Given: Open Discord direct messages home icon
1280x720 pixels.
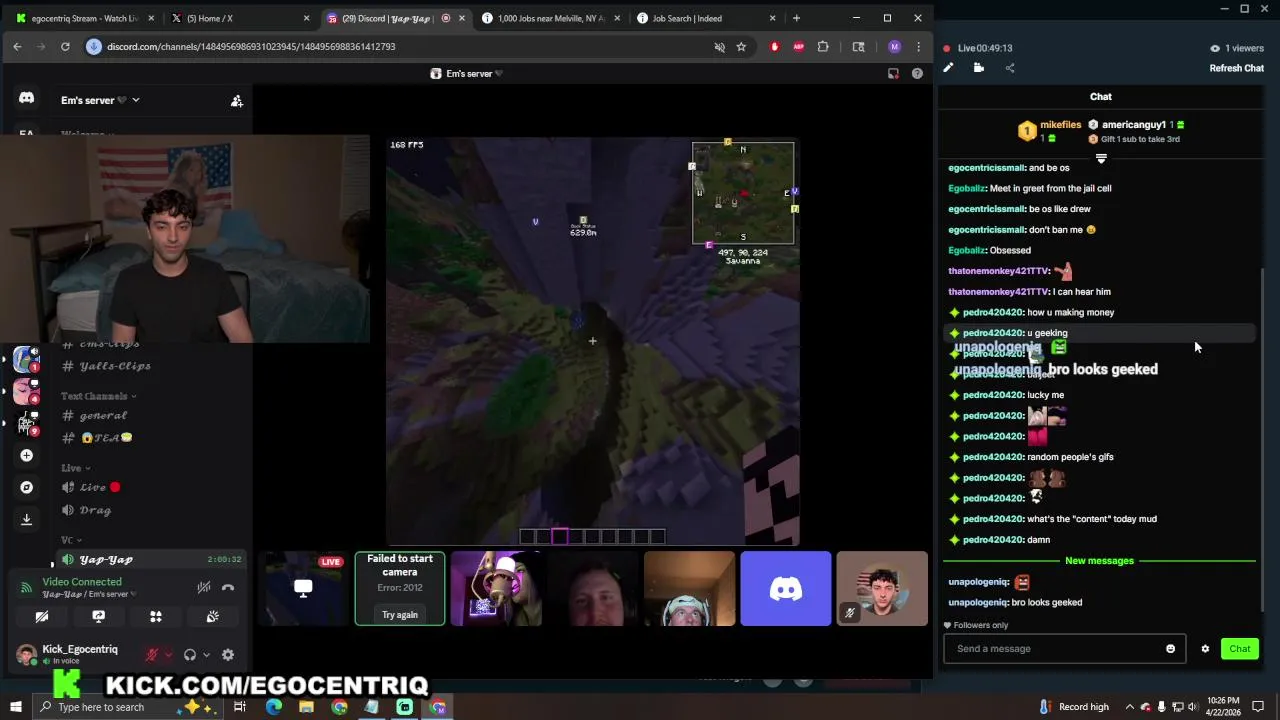Looking at the screenshot, I should coord(26,98).
